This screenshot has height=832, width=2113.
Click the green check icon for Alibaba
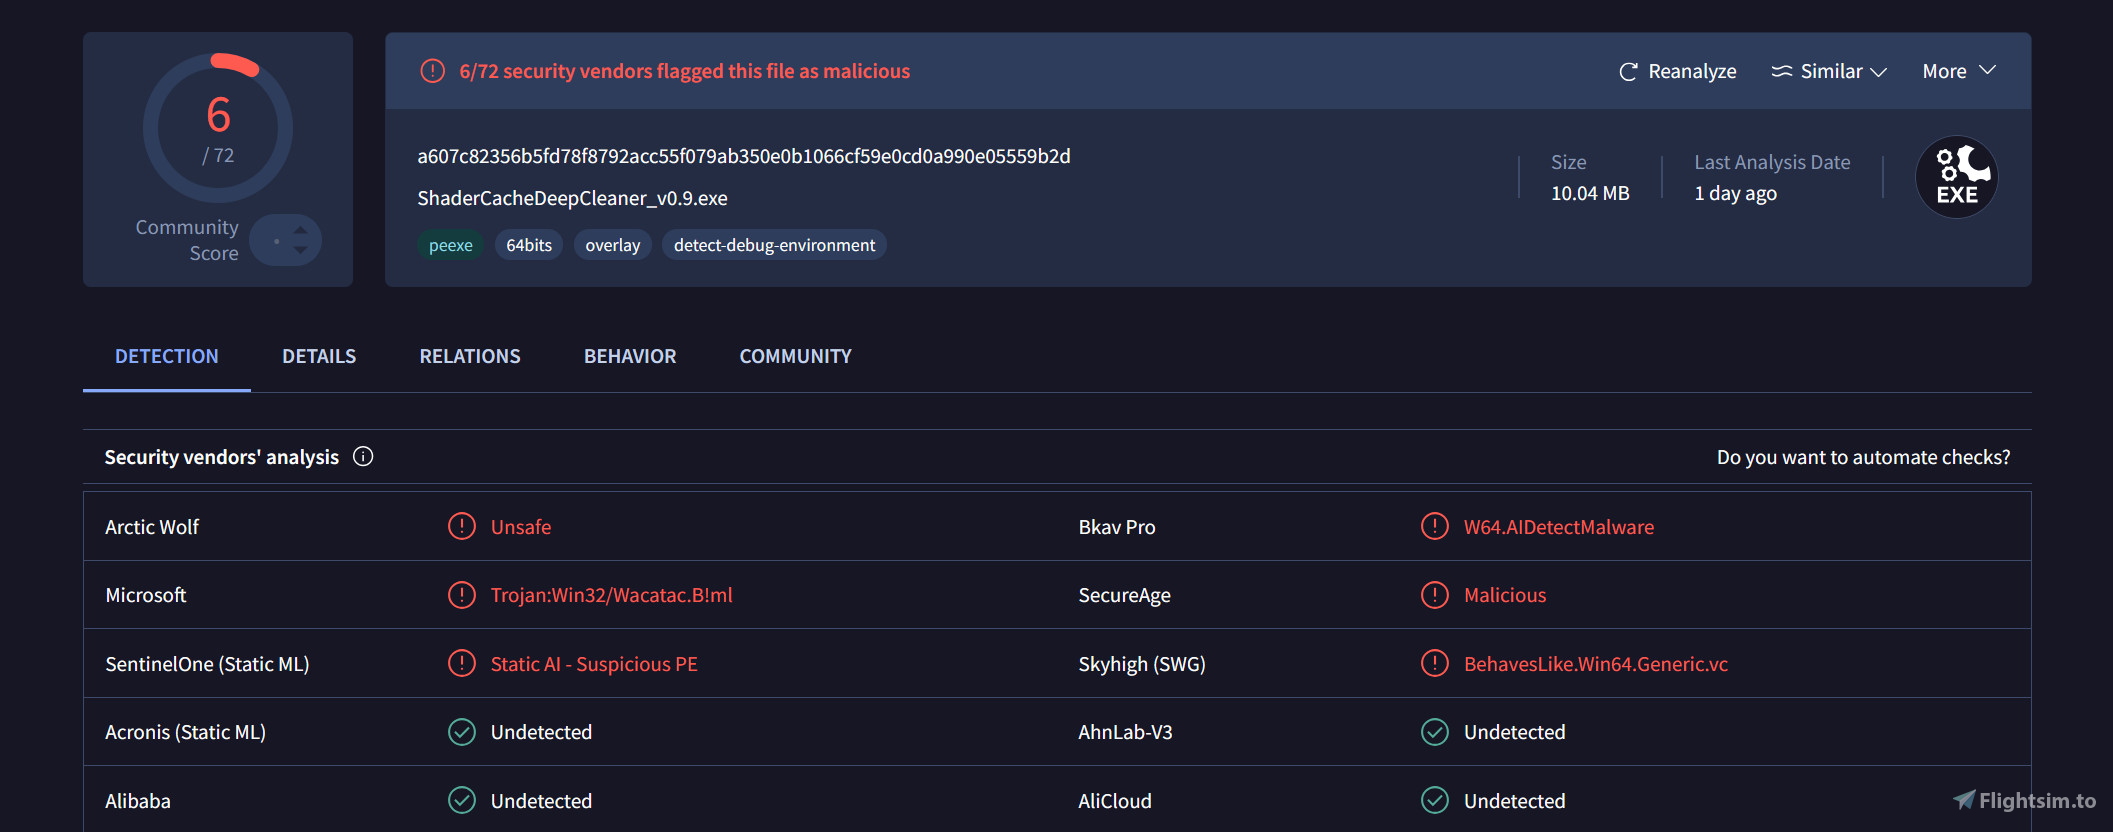[461, 800]
